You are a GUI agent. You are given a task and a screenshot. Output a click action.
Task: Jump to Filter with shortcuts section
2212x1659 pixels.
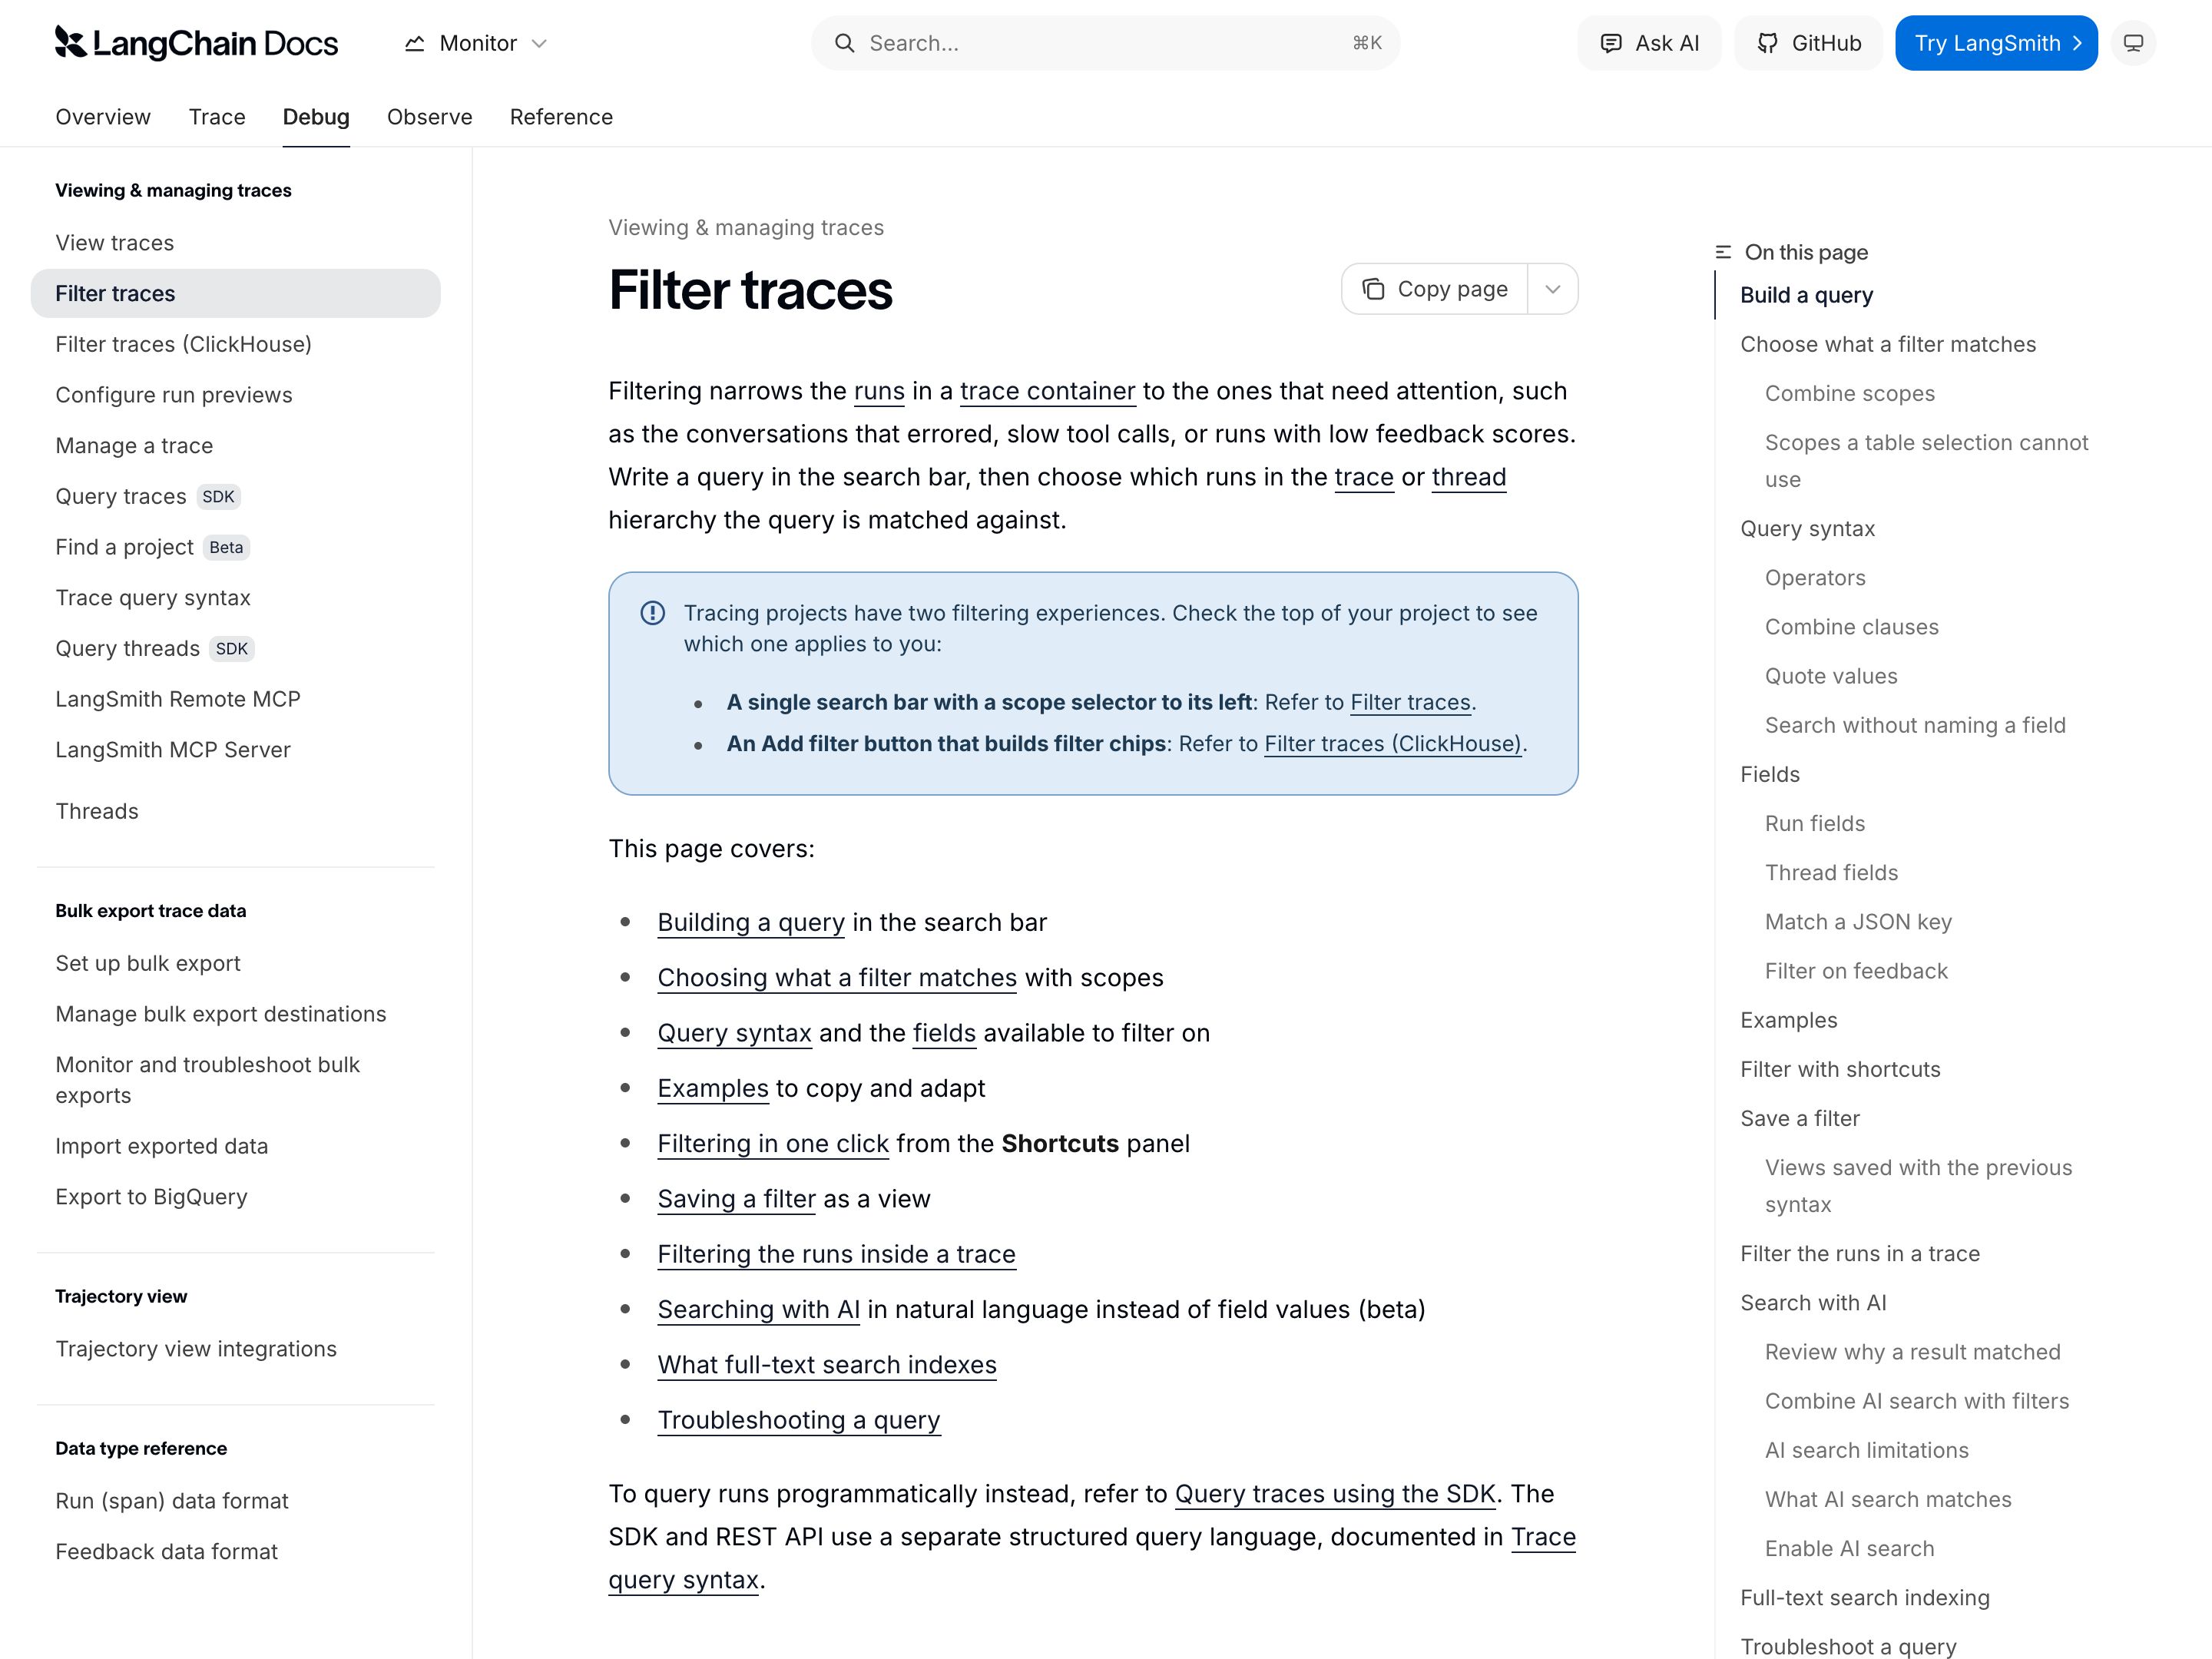point(1840,1069)
